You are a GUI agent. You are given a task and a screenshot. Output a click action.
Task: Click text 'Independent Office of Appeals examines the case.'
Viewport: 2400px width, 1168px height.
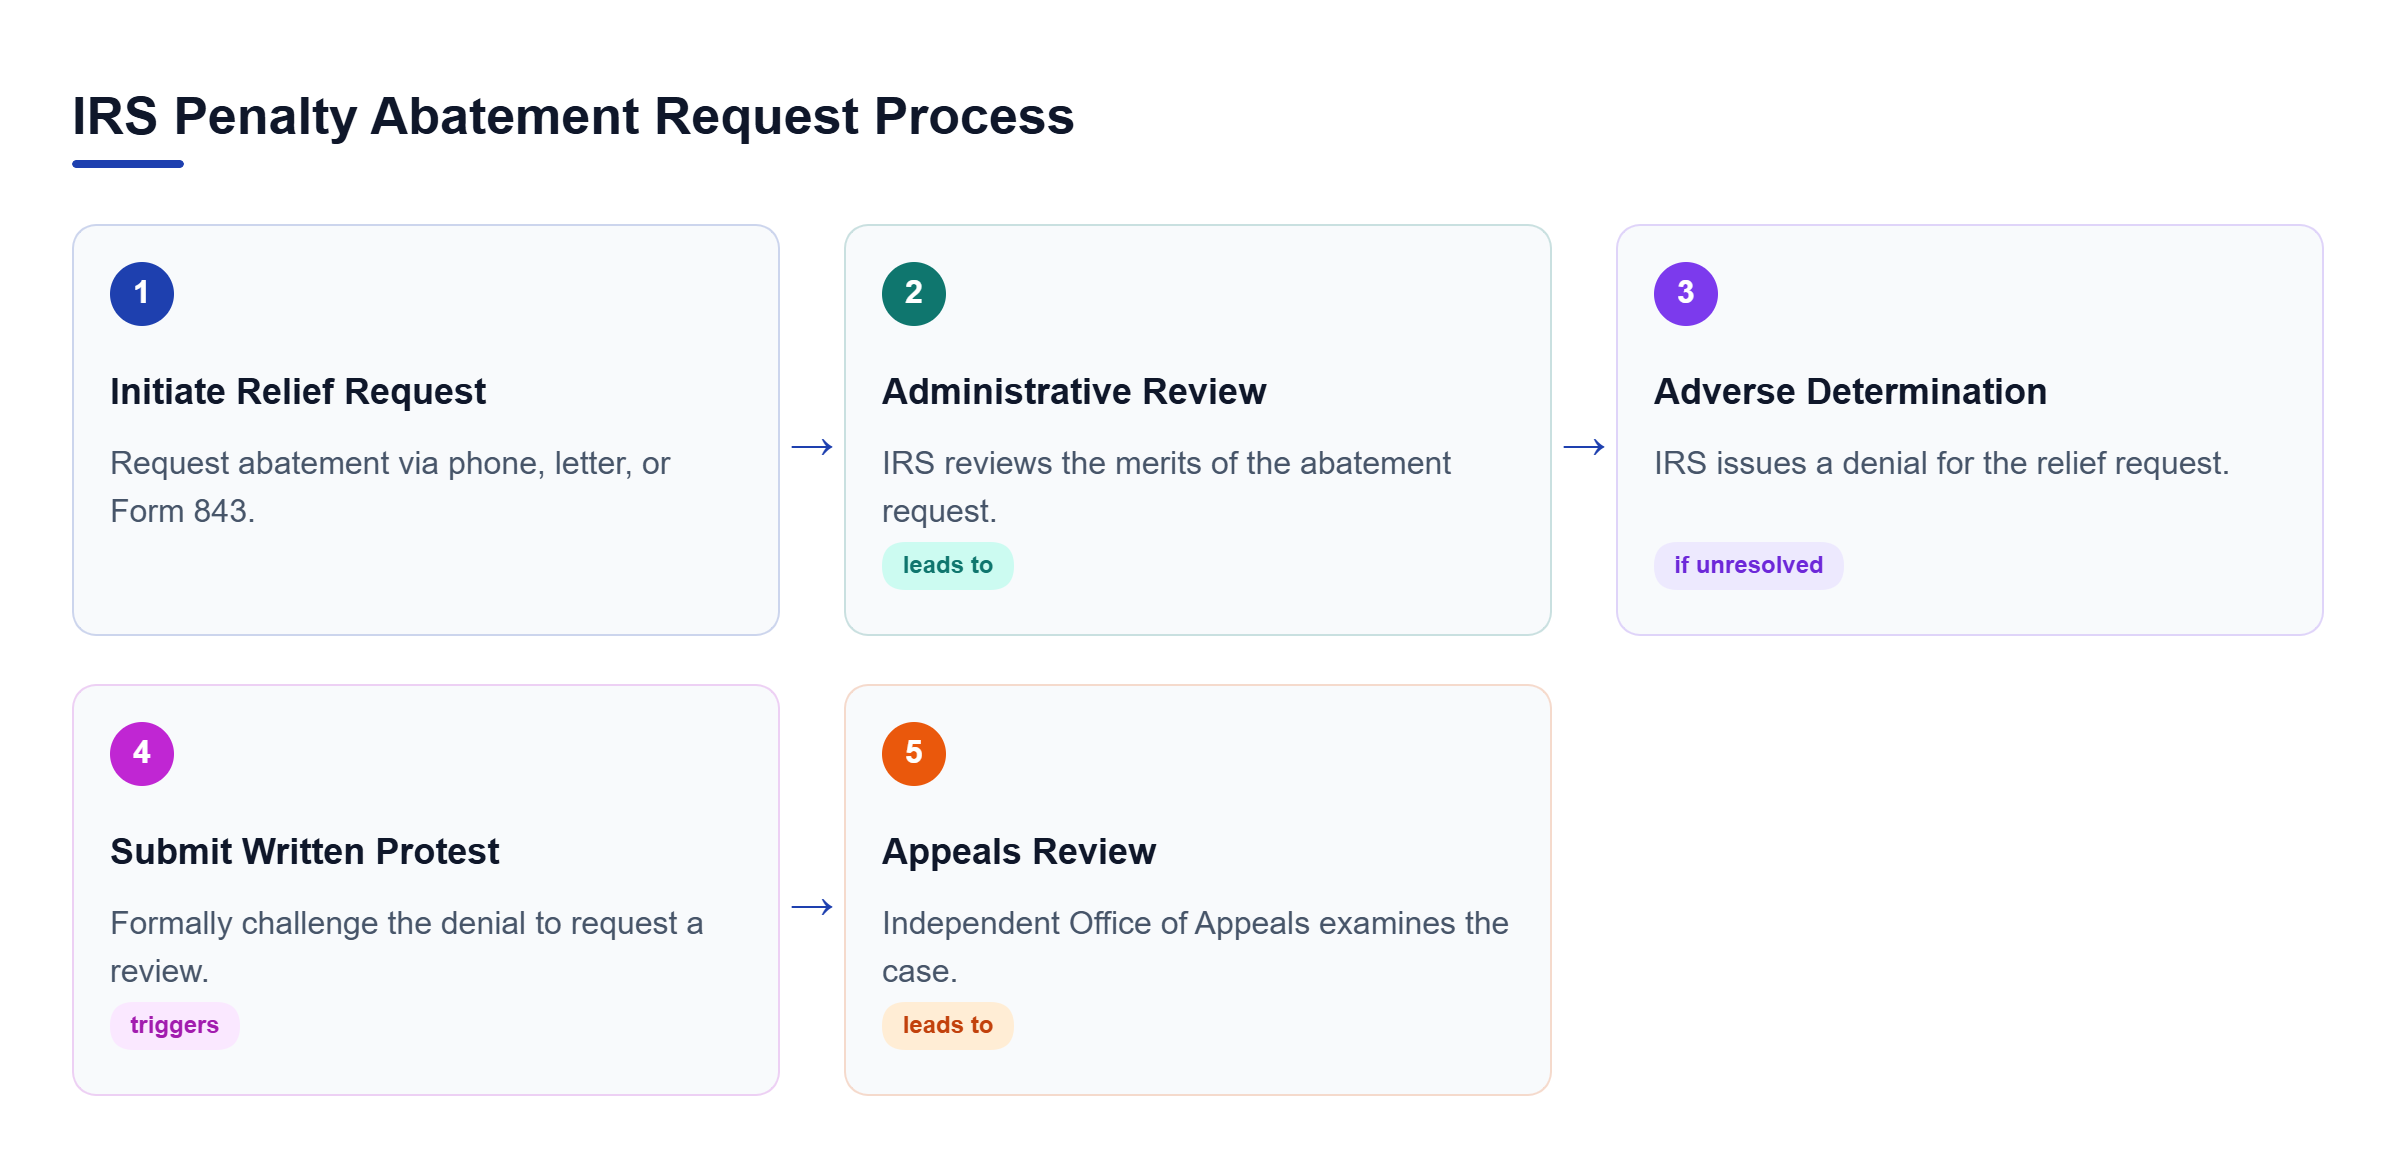tap(1195, 947)
